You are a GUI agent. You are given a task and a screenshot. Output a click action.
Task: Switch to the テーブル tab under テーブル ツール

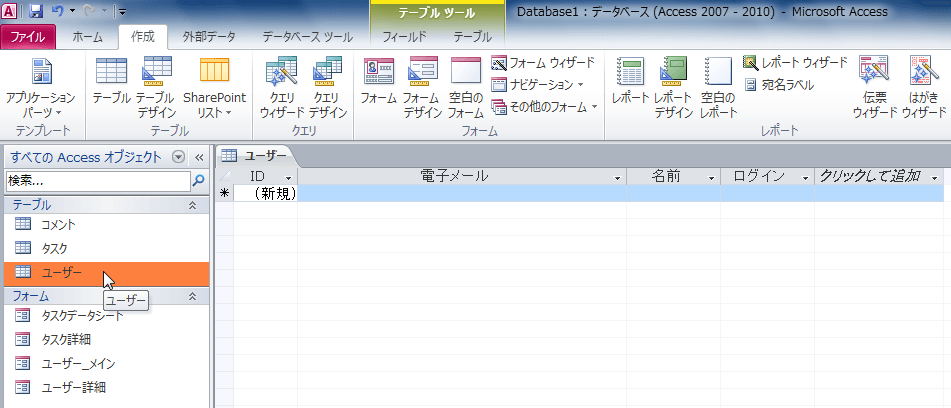coord(472,37)
